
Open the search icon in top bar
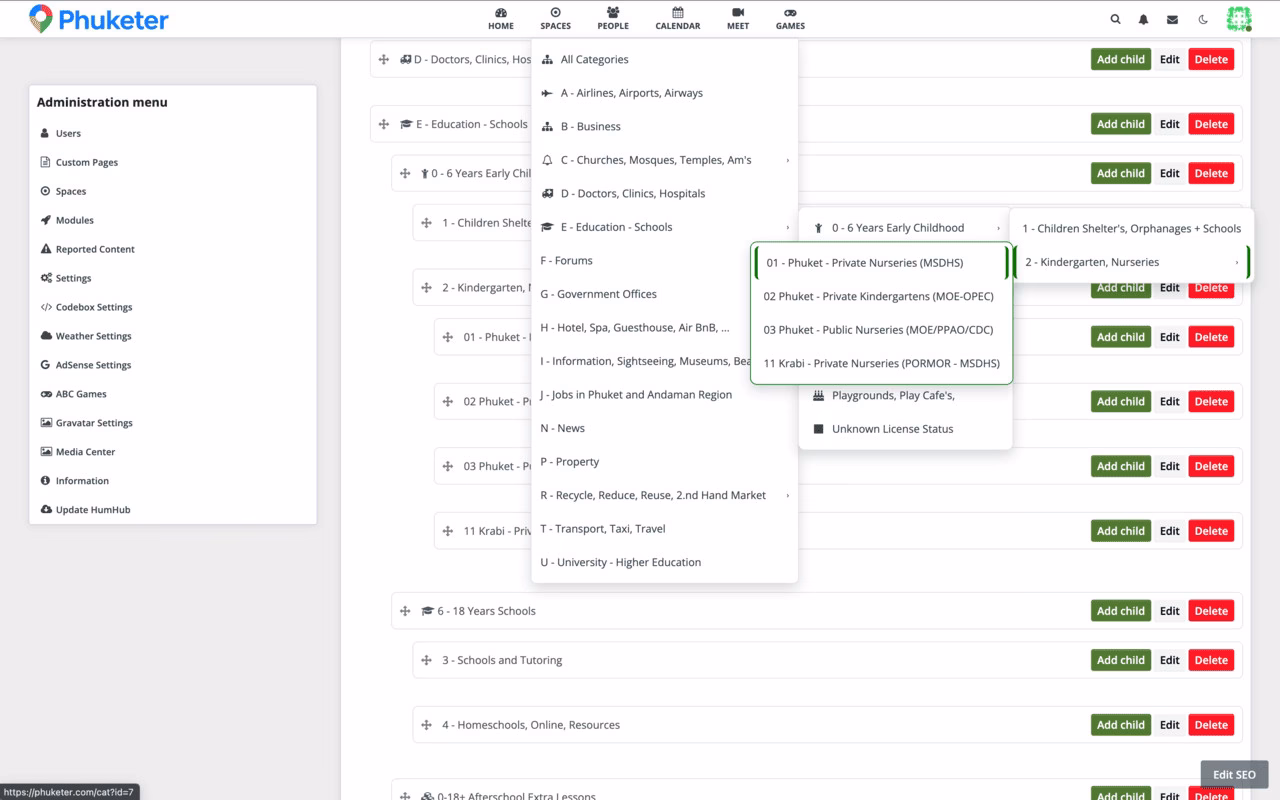[1116, 19]
